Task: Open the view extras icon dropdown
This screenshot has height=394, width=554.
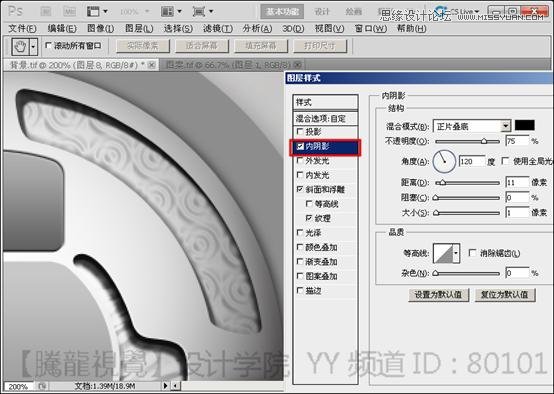Action: point(97,12)
